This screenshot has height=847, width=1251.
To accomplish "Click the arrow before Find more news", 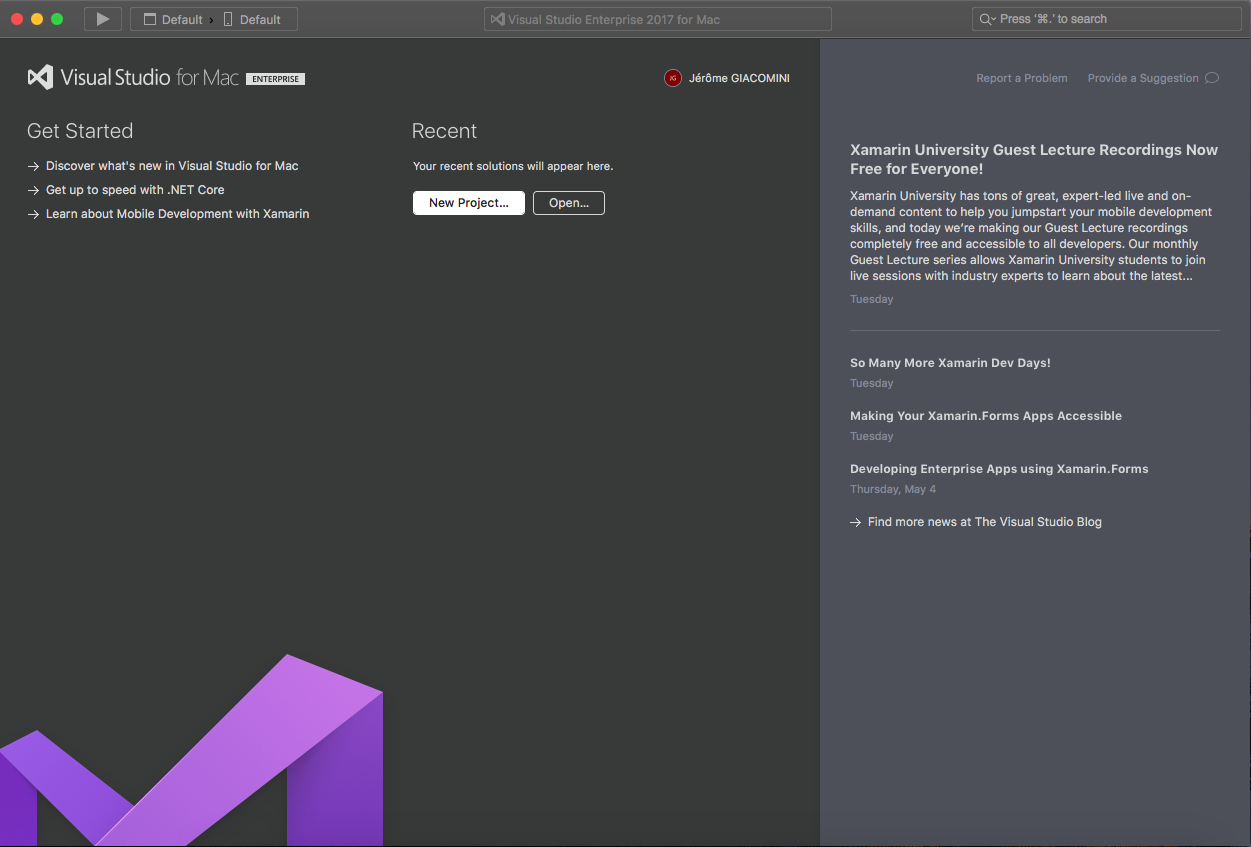I will point(856,522).
